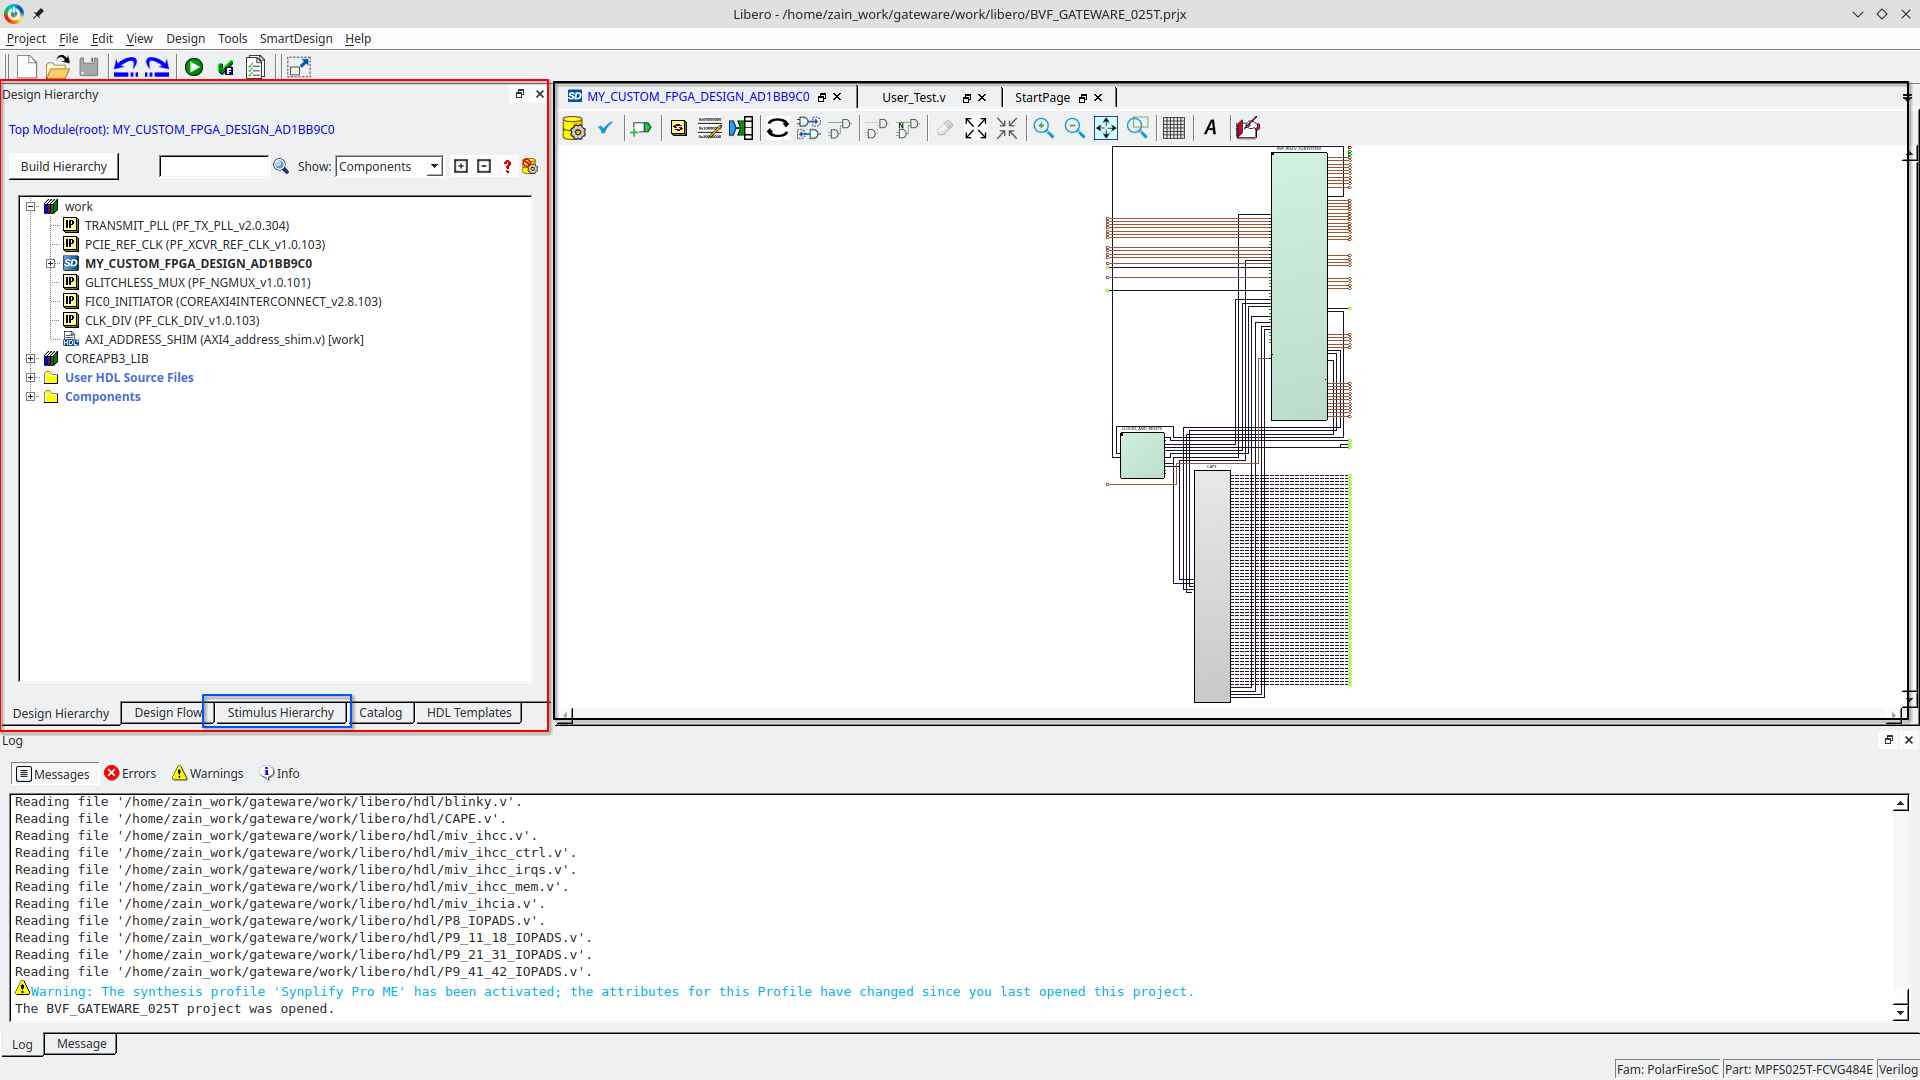Click the Zoom Out magnifier icon
Image resolution: width=1920 pixels, height=1080 pixels.
1074,128
